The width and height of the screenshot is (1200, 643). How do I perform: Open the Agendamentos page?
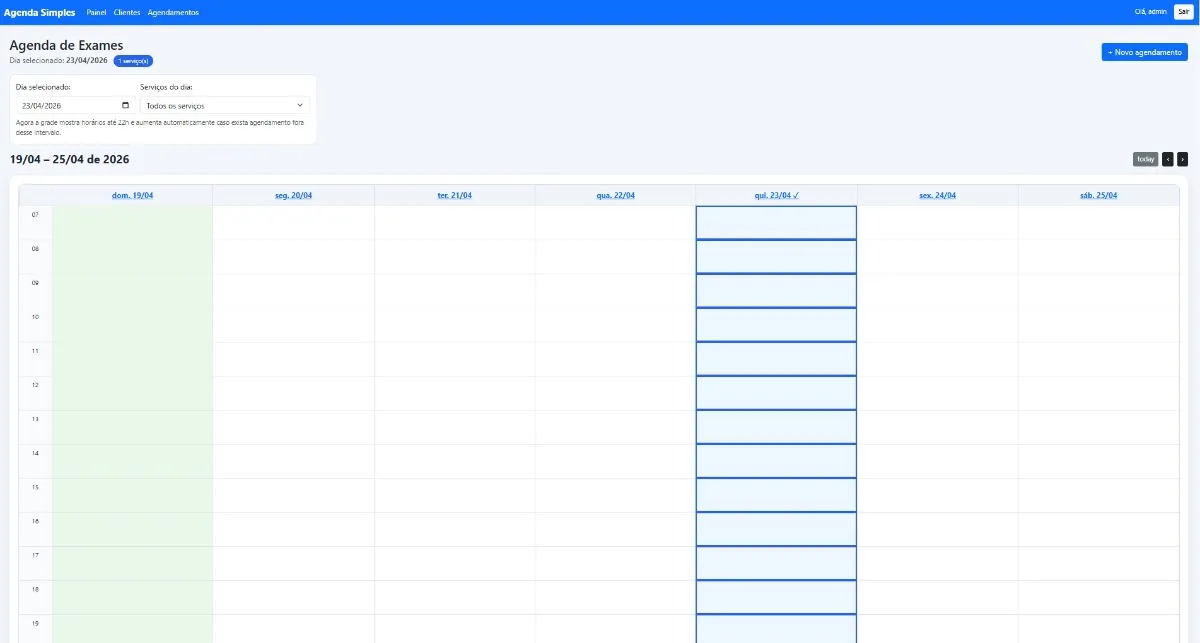(172, 12)
